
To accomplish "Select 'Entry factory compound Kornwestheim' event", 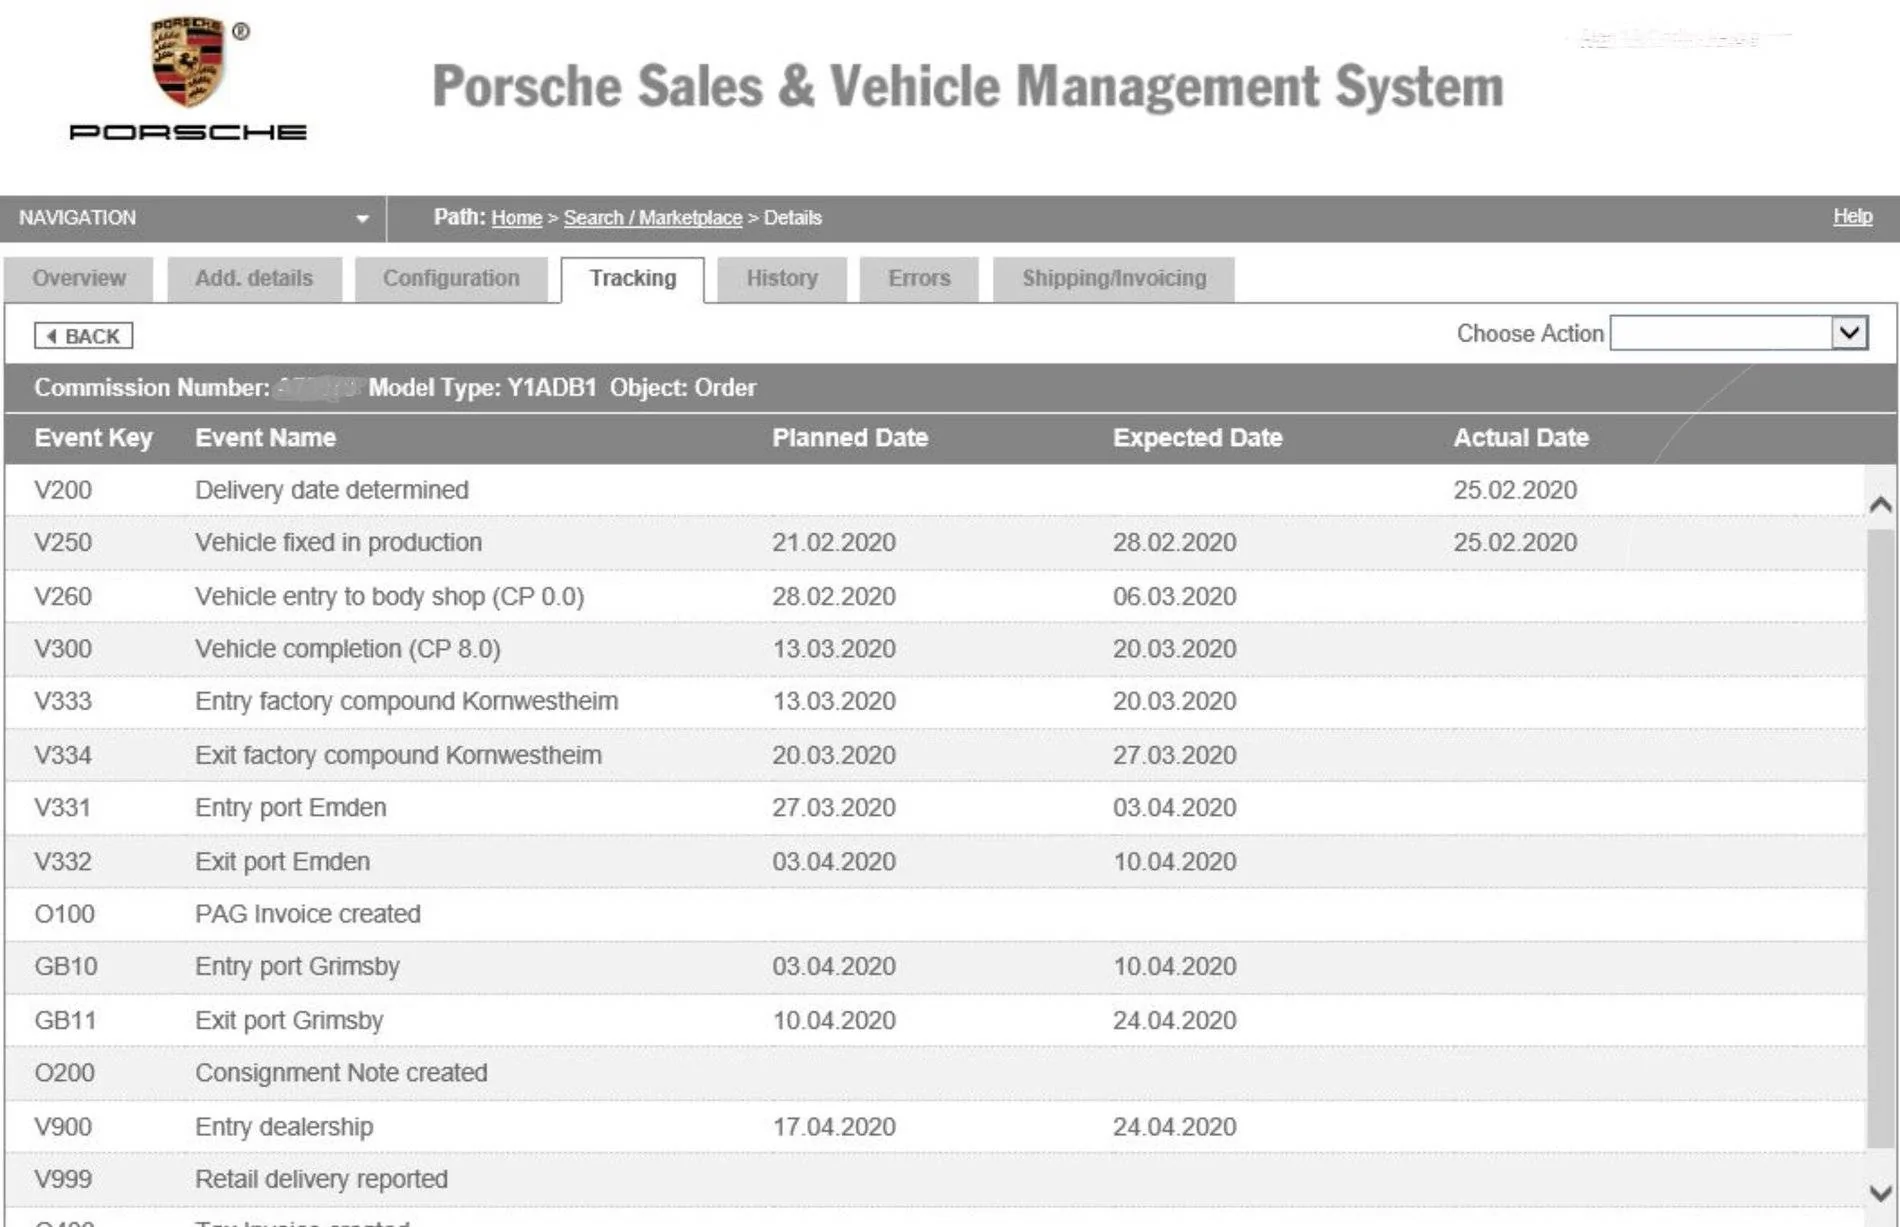I will point(407,702).
